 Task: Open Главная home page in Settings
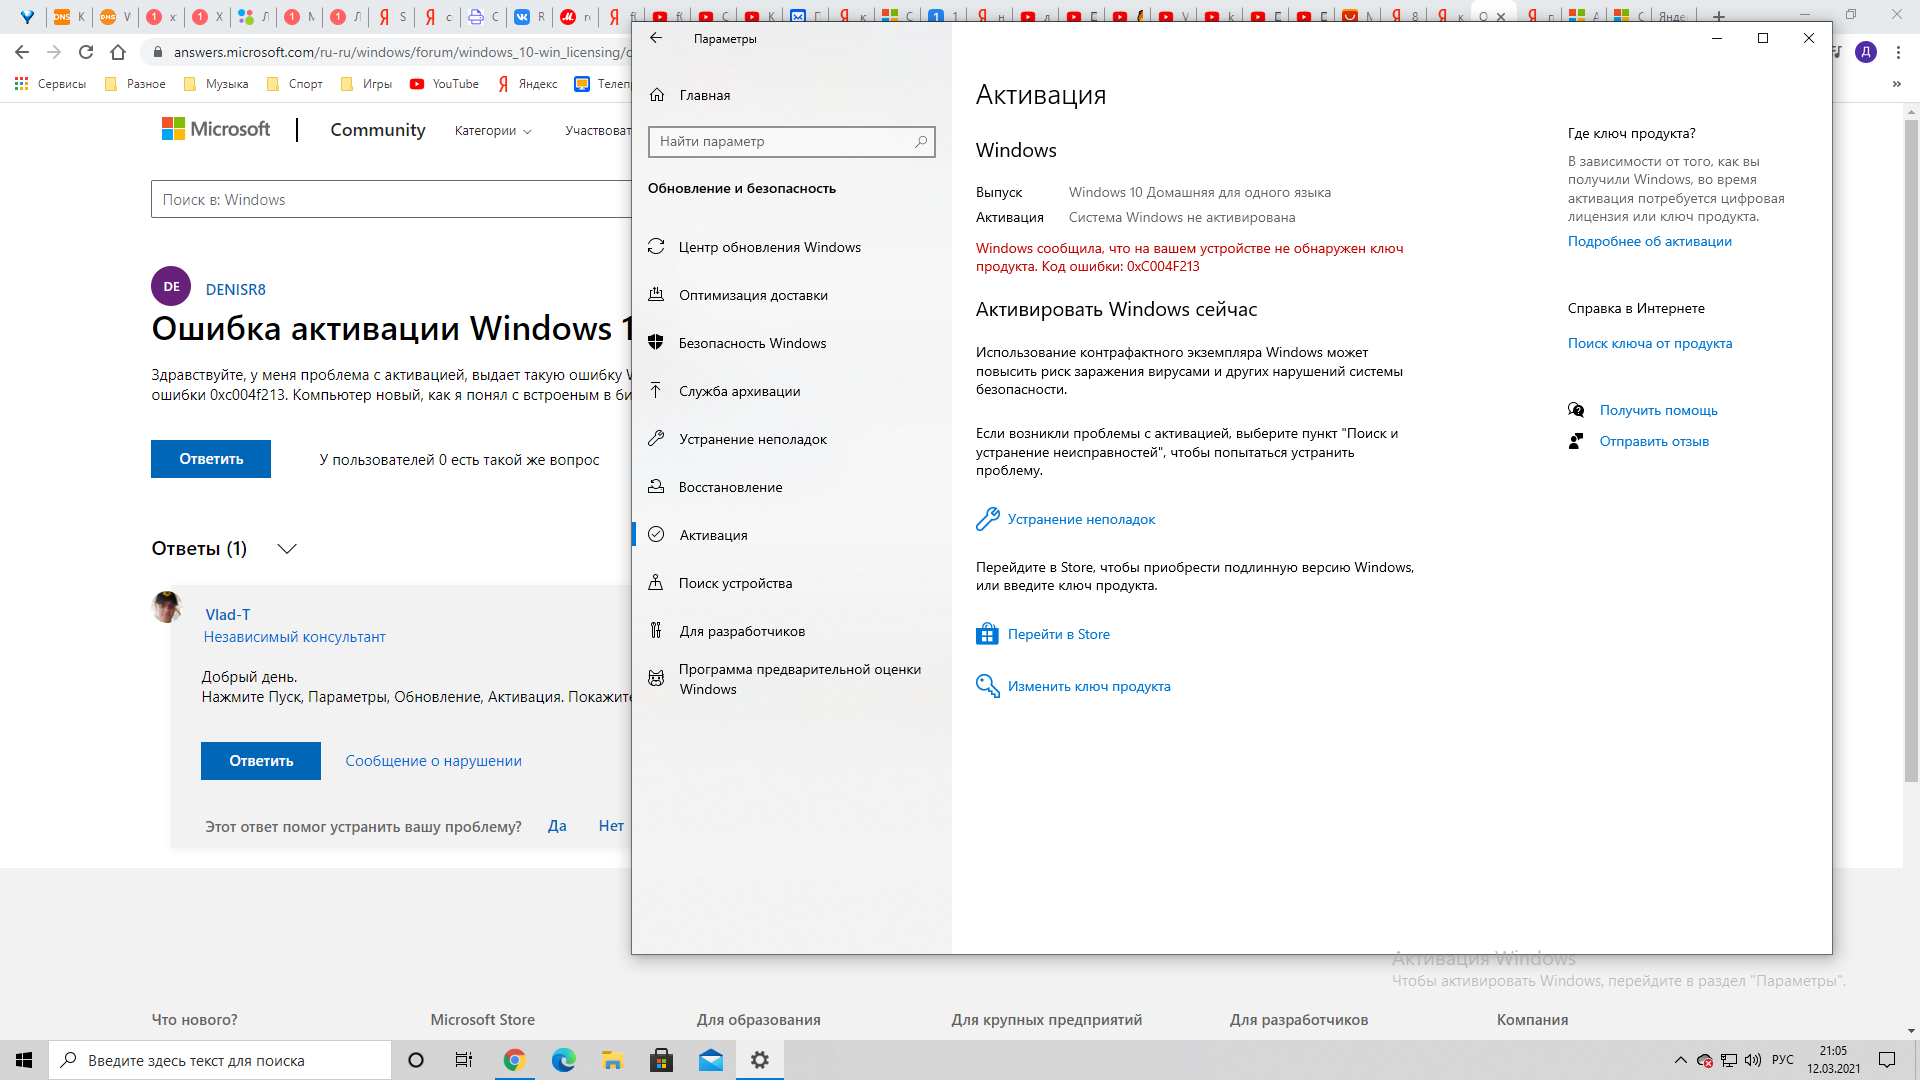pyautogui.click(x=704, y=95)
